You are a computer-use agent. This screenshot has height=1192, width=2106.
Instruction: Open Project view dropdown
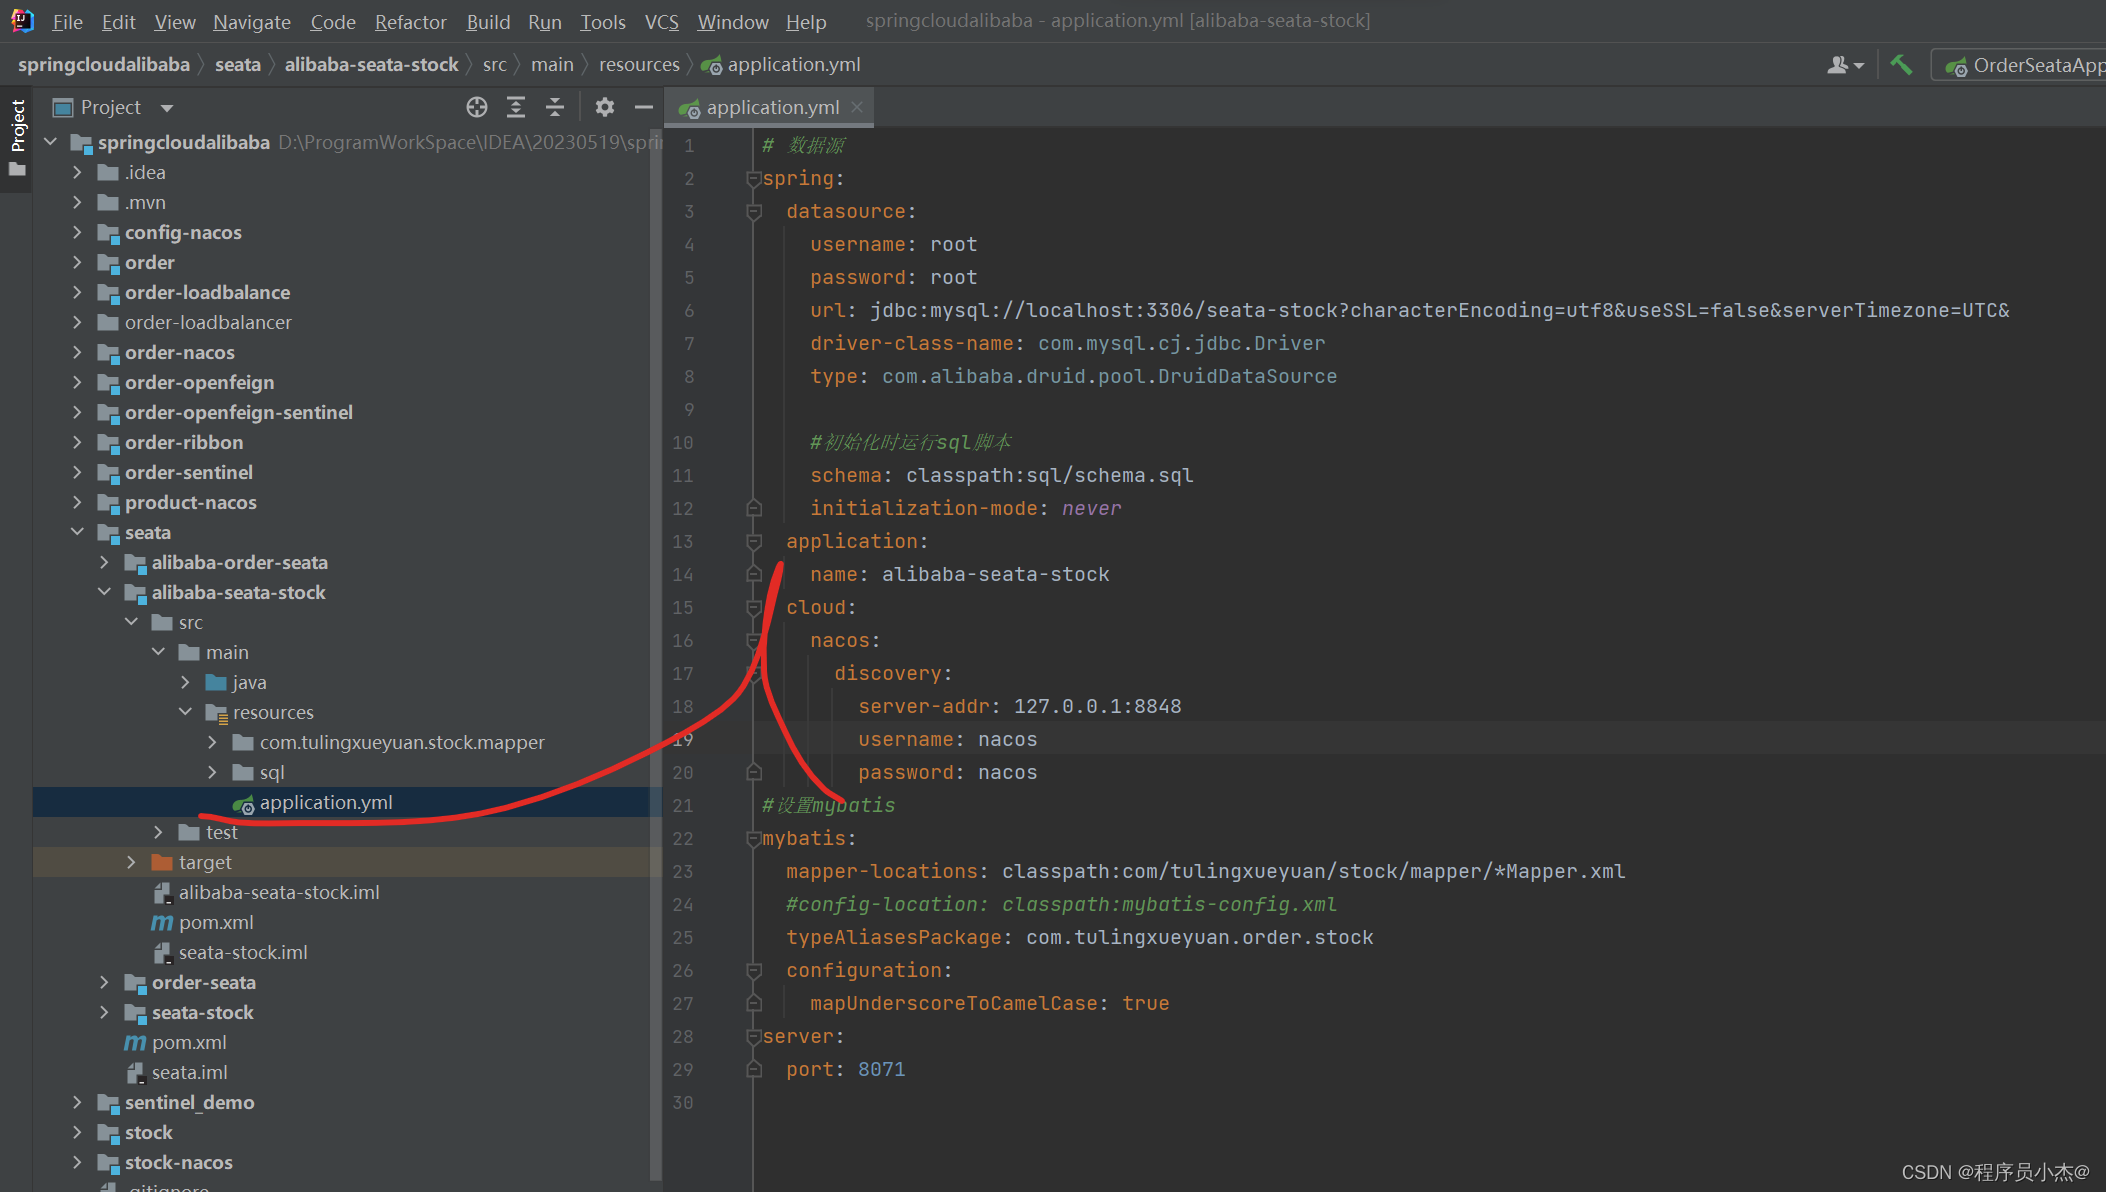pyautogui.click(x=167, y=108)
